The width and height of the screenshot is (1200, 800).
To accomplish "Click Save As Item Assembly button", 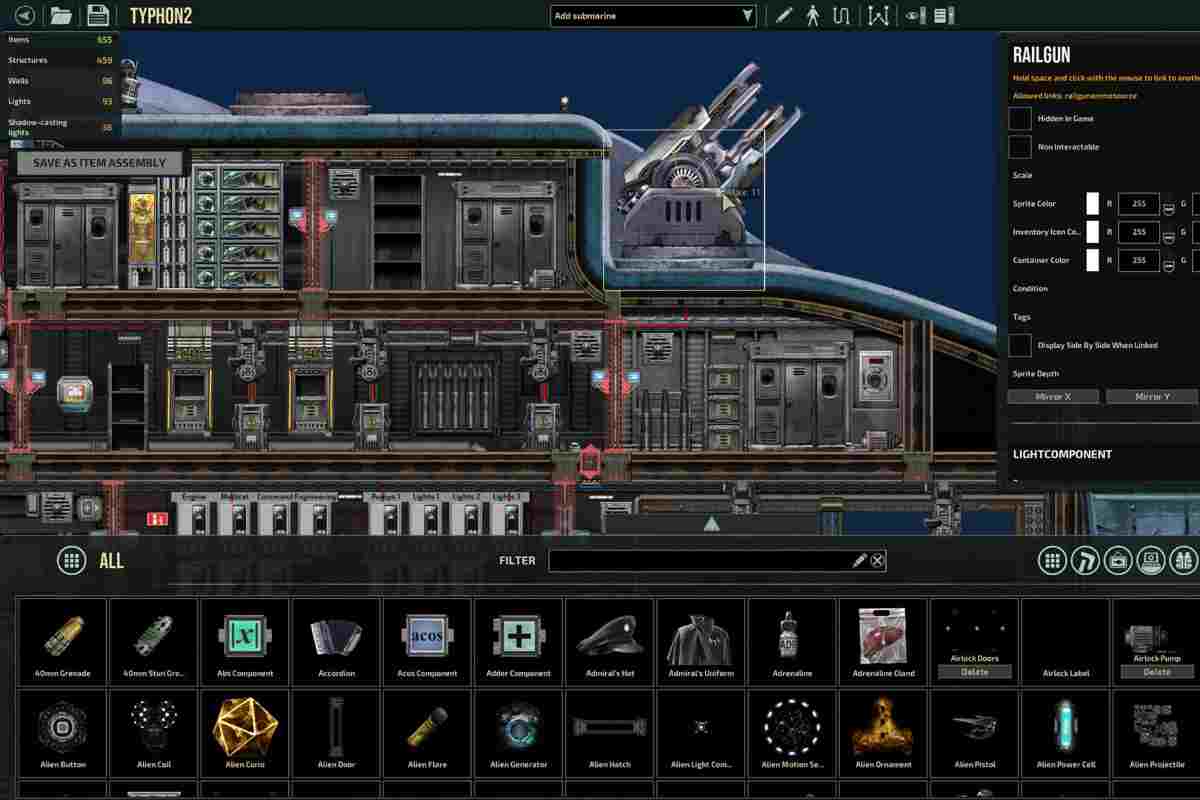I will coord(99,163).
